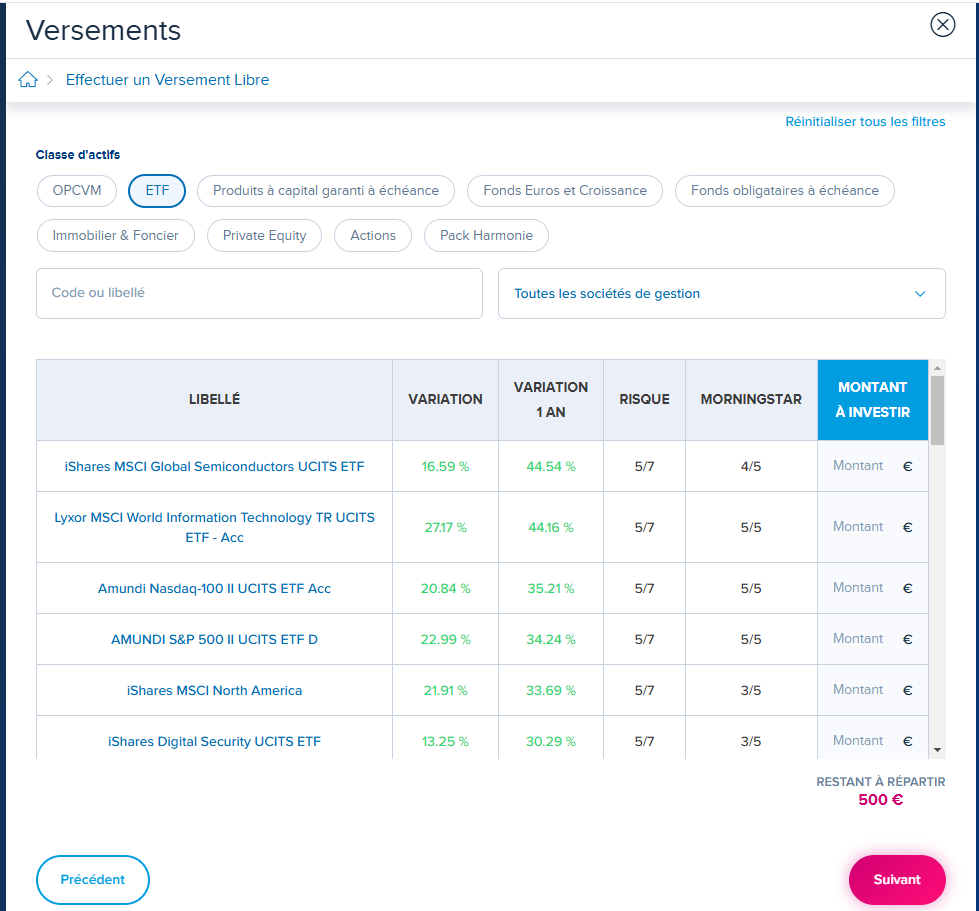This screenshot has width=979, height=911.
Task: Select the Actions filter chip
Action: [373, 235]
